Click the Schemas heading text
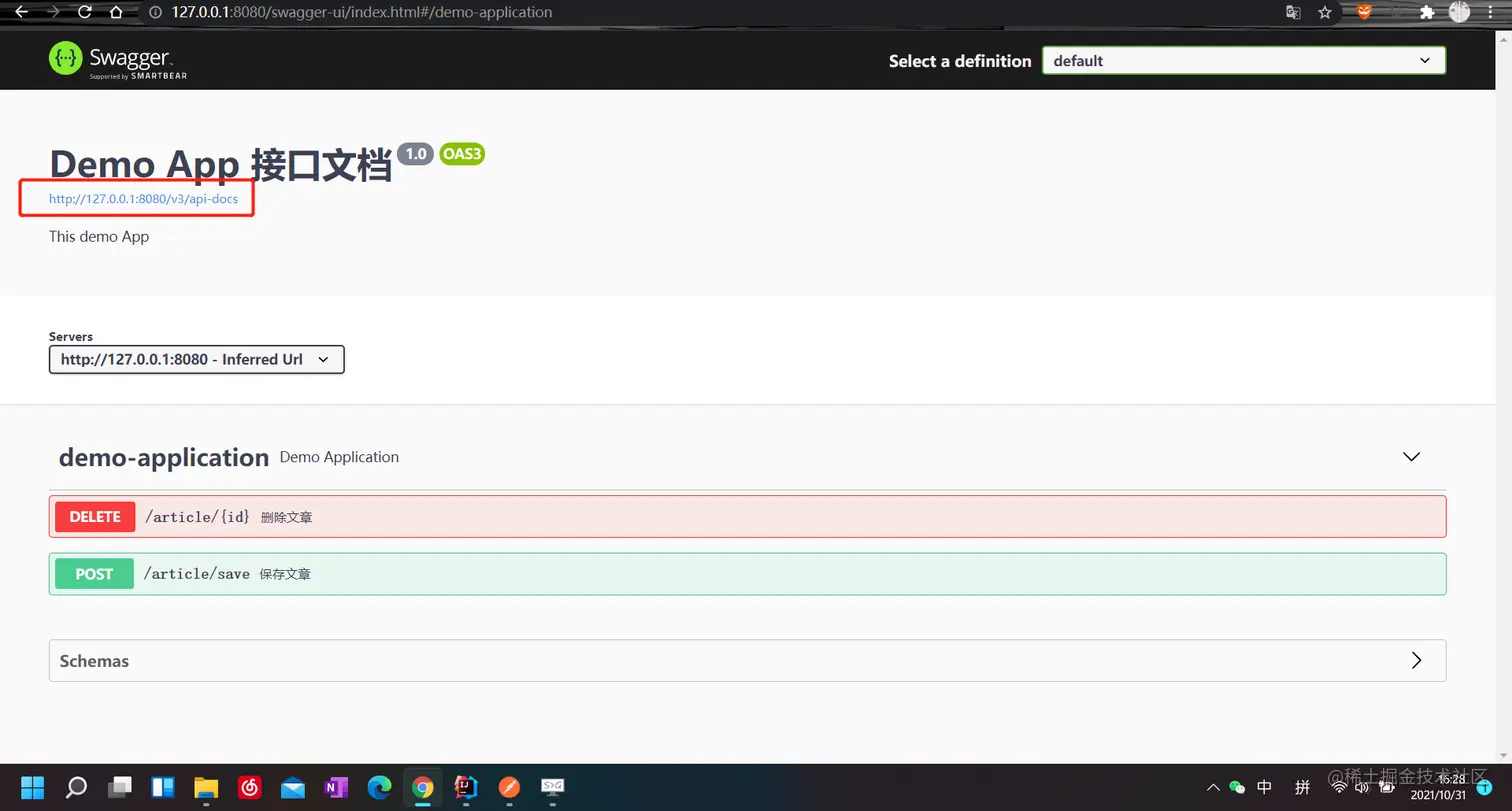This screenshot has height=811, width=1512. click(94, 661)
